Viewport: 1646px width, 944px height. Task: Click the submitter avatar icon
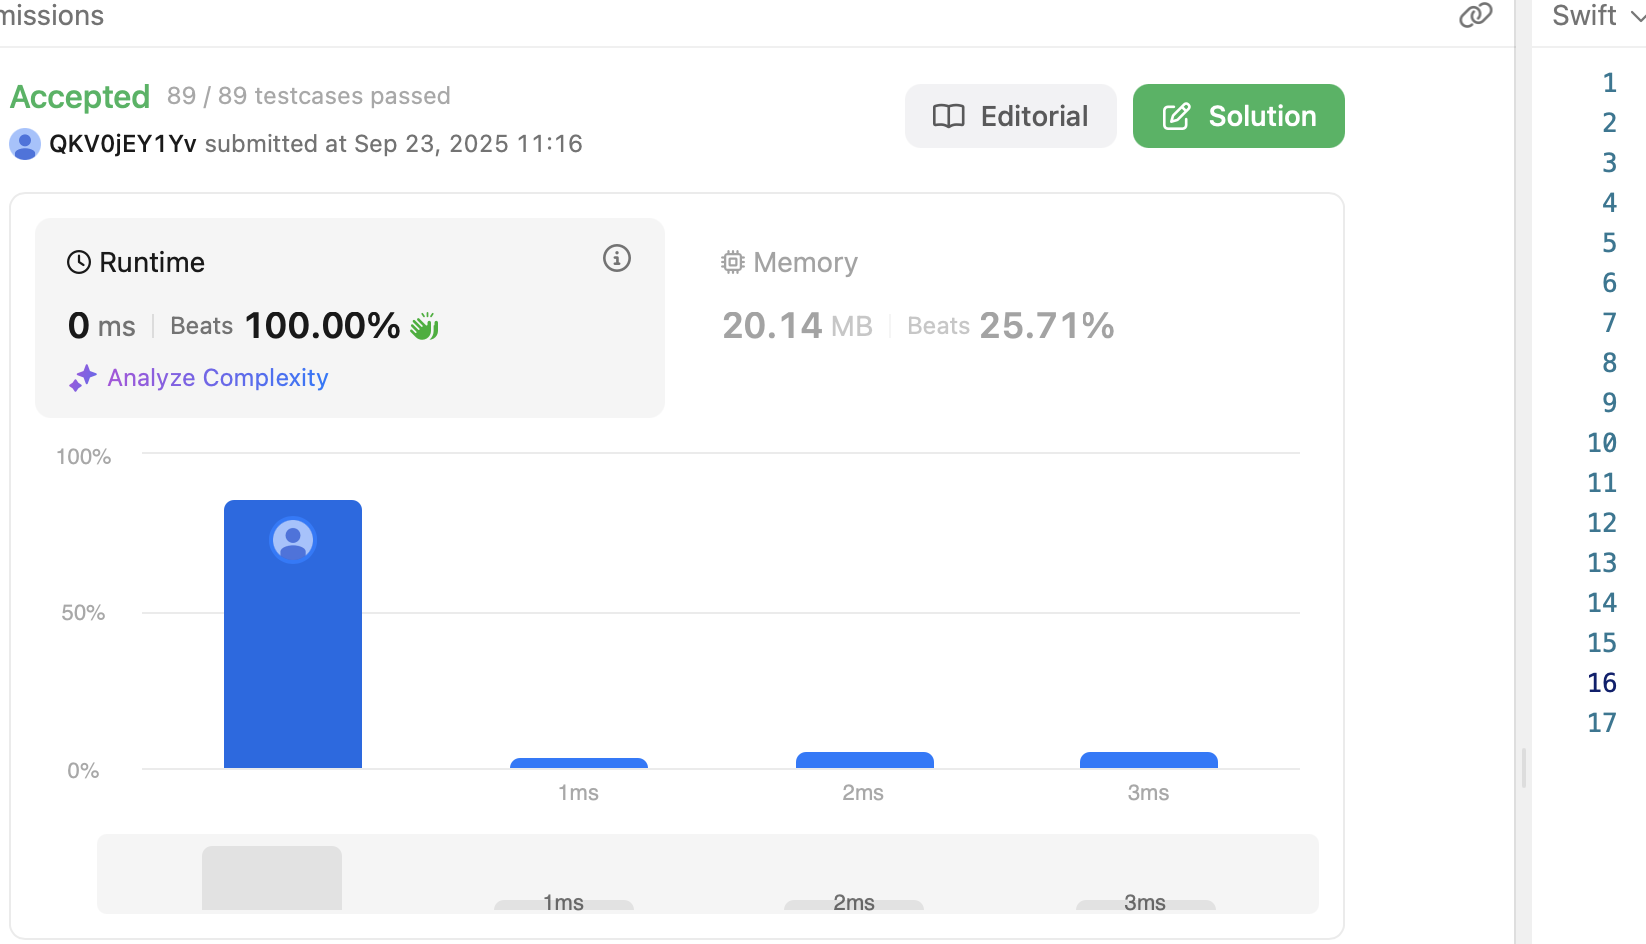click(x=25, y=144)
